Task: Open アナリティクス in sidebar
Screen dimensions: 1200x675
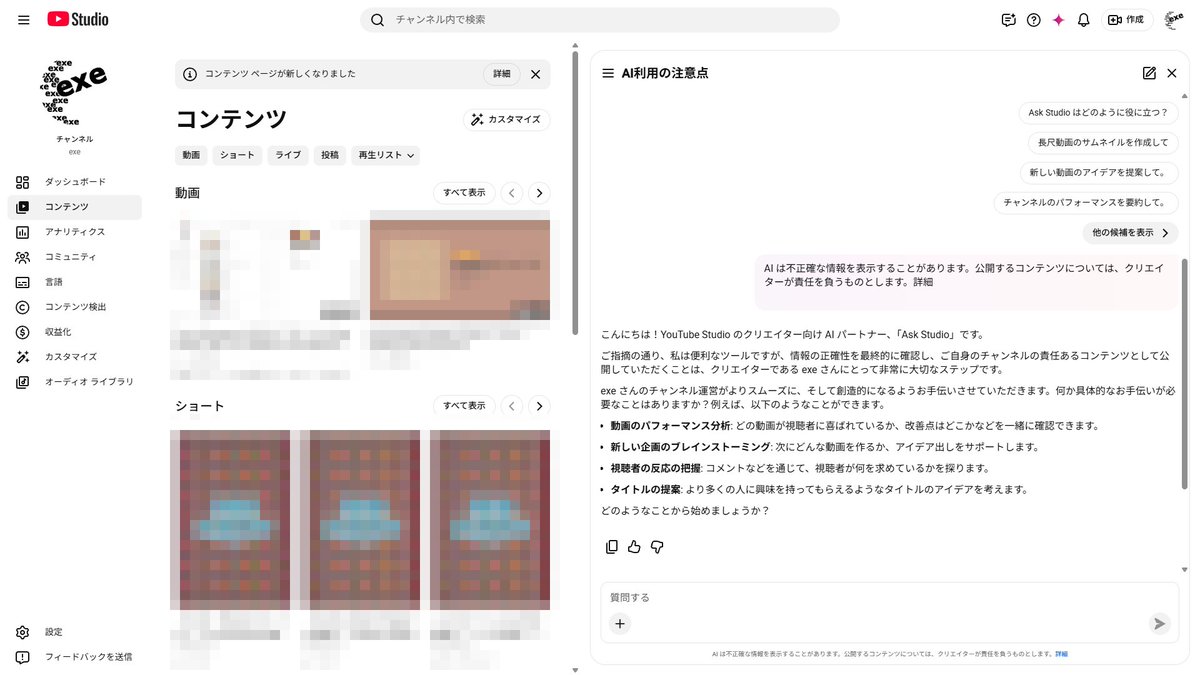Action: pyautogui.click(x=75, y=232)
